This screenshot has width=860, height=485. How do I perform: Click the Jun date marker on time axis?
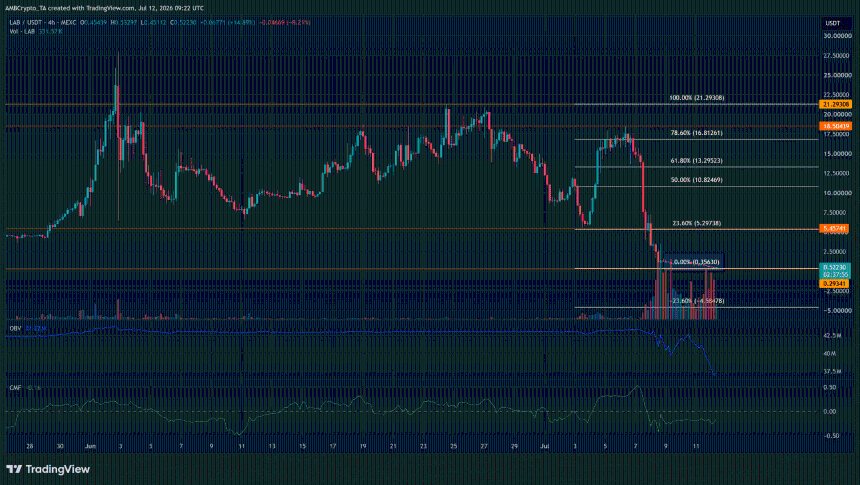pyautogui.click(x=90, y=447)
